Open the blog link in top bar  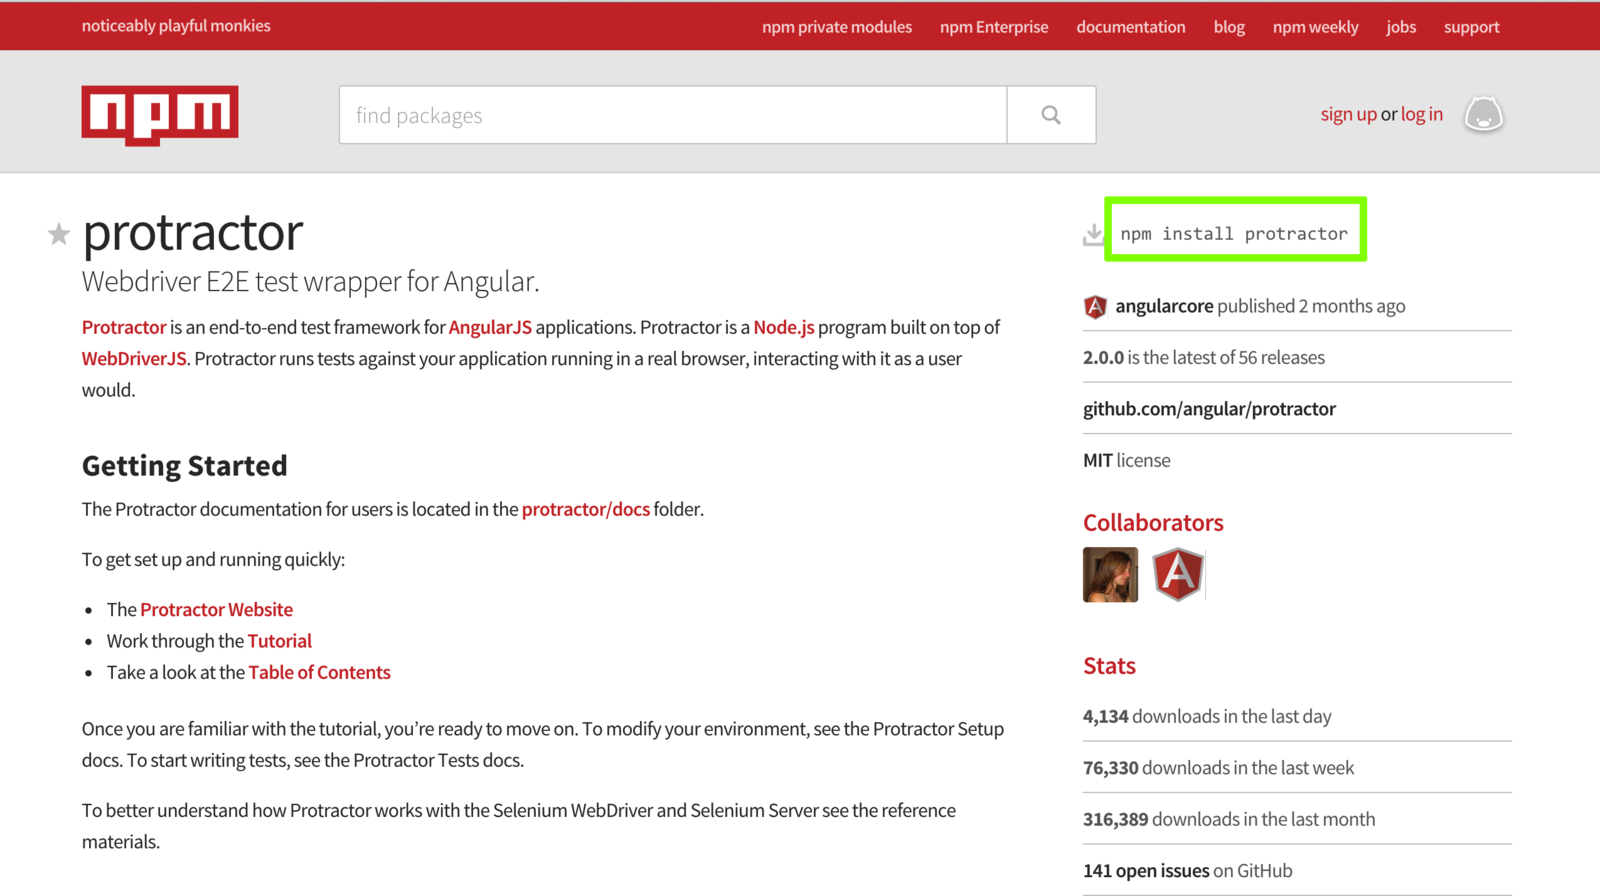(1229, 27)
